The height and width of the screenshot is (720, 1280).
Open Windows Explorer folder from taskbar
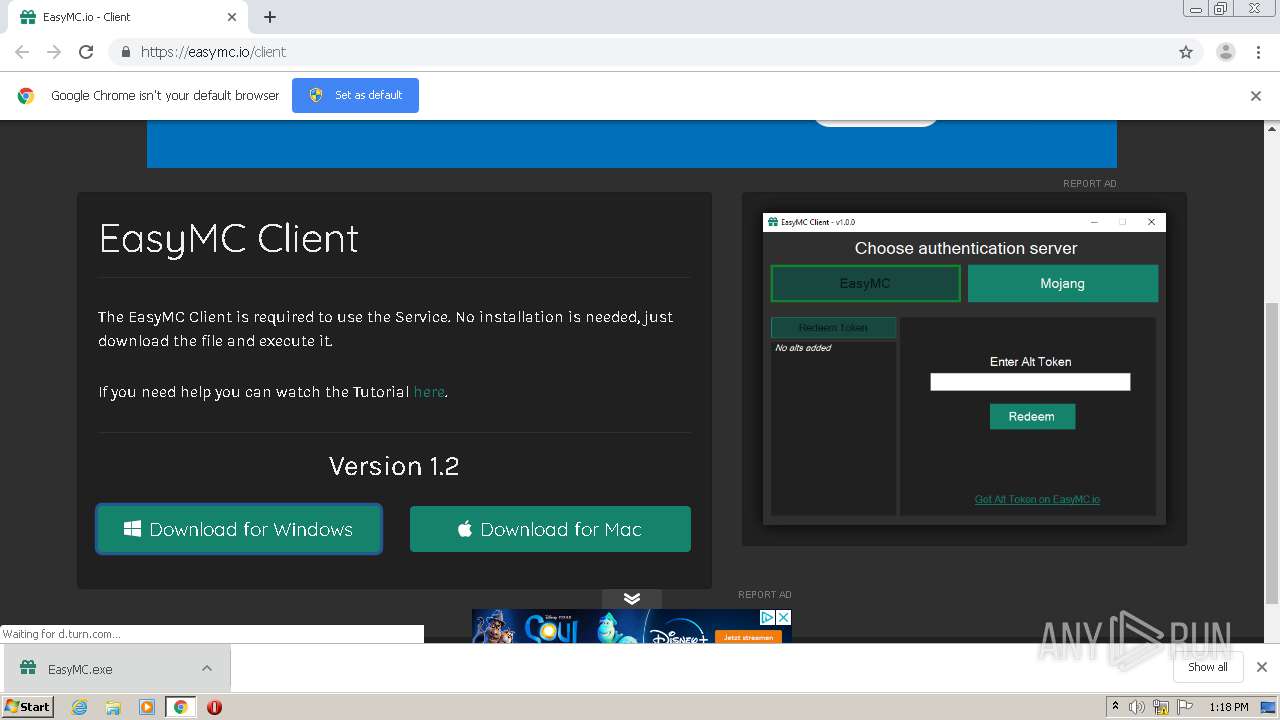[x=113, y=707]
